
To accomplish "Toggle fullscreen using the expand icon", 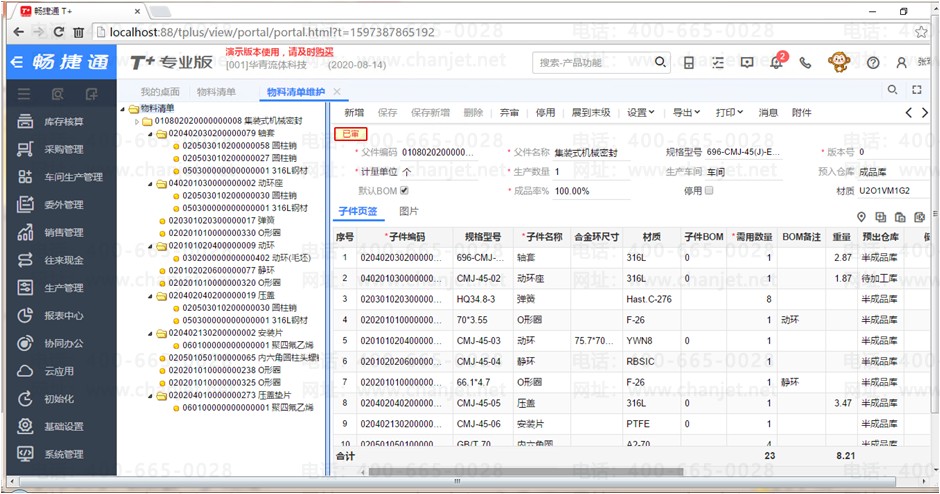I will tap(915, 91).
